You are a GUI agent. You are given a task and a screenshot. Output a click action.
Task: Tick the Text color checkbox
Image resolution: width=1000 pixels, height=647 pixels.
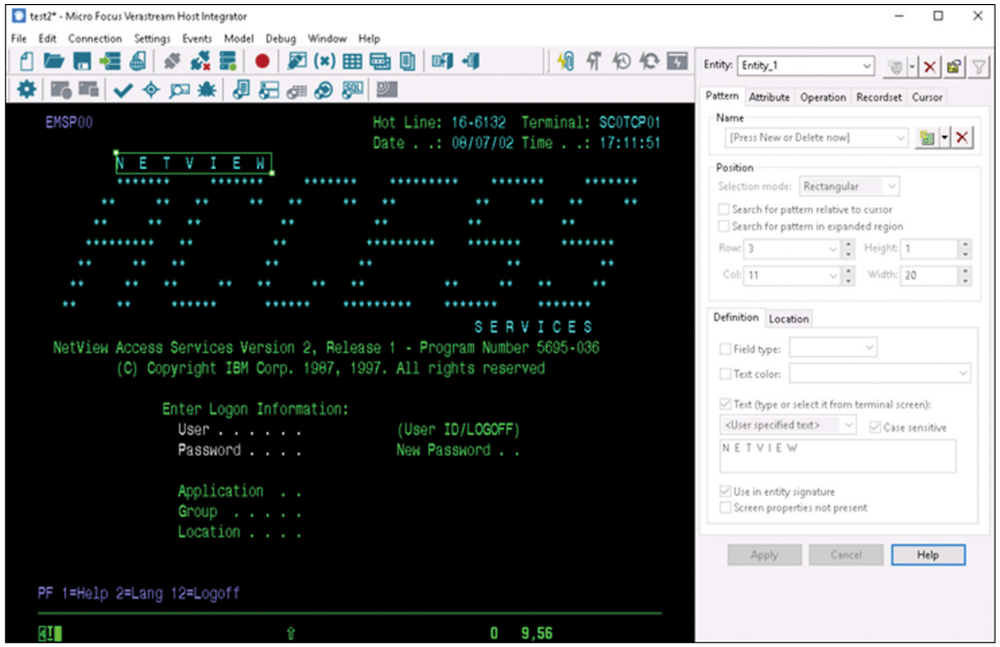pyautogui.click(x=725, y=374)
